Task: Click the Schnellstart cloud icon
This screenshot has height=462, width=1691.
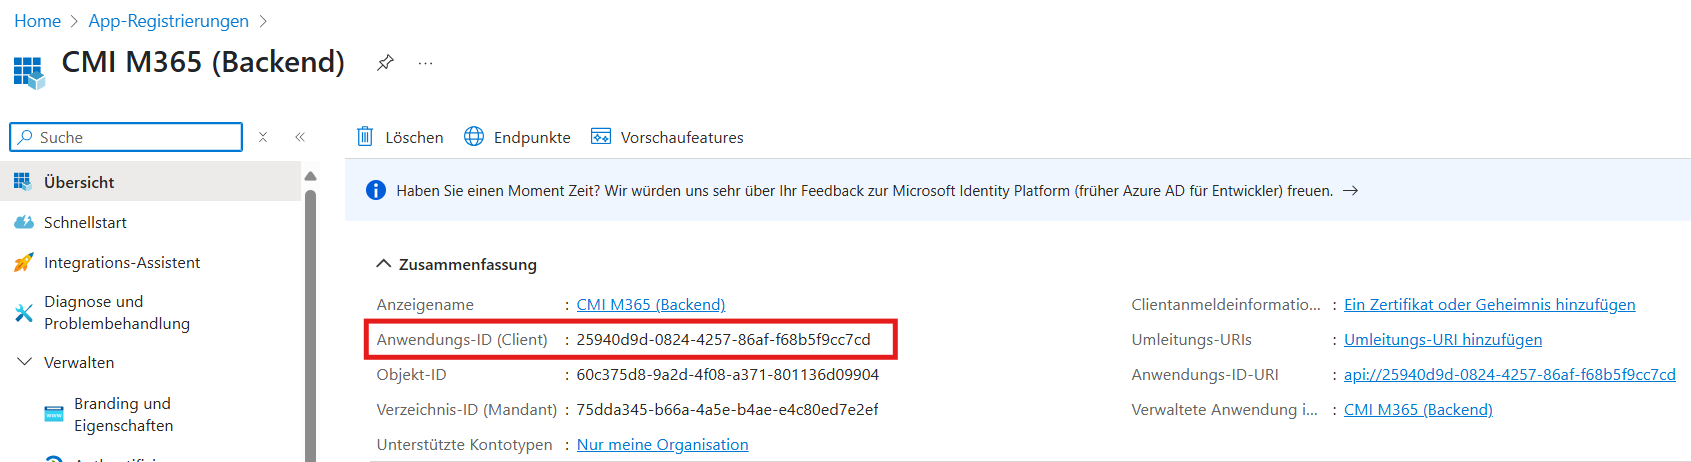Action: [24, 222]
